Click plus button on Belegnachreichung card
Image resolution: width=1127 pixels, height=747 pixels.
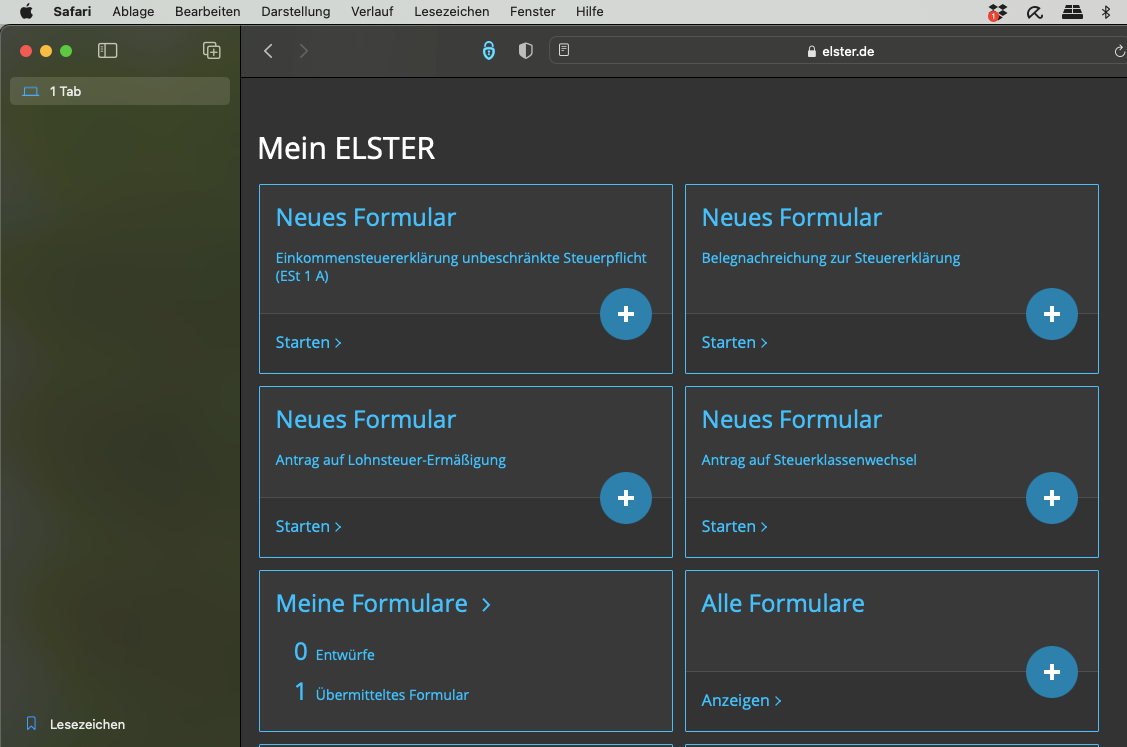1052,314
